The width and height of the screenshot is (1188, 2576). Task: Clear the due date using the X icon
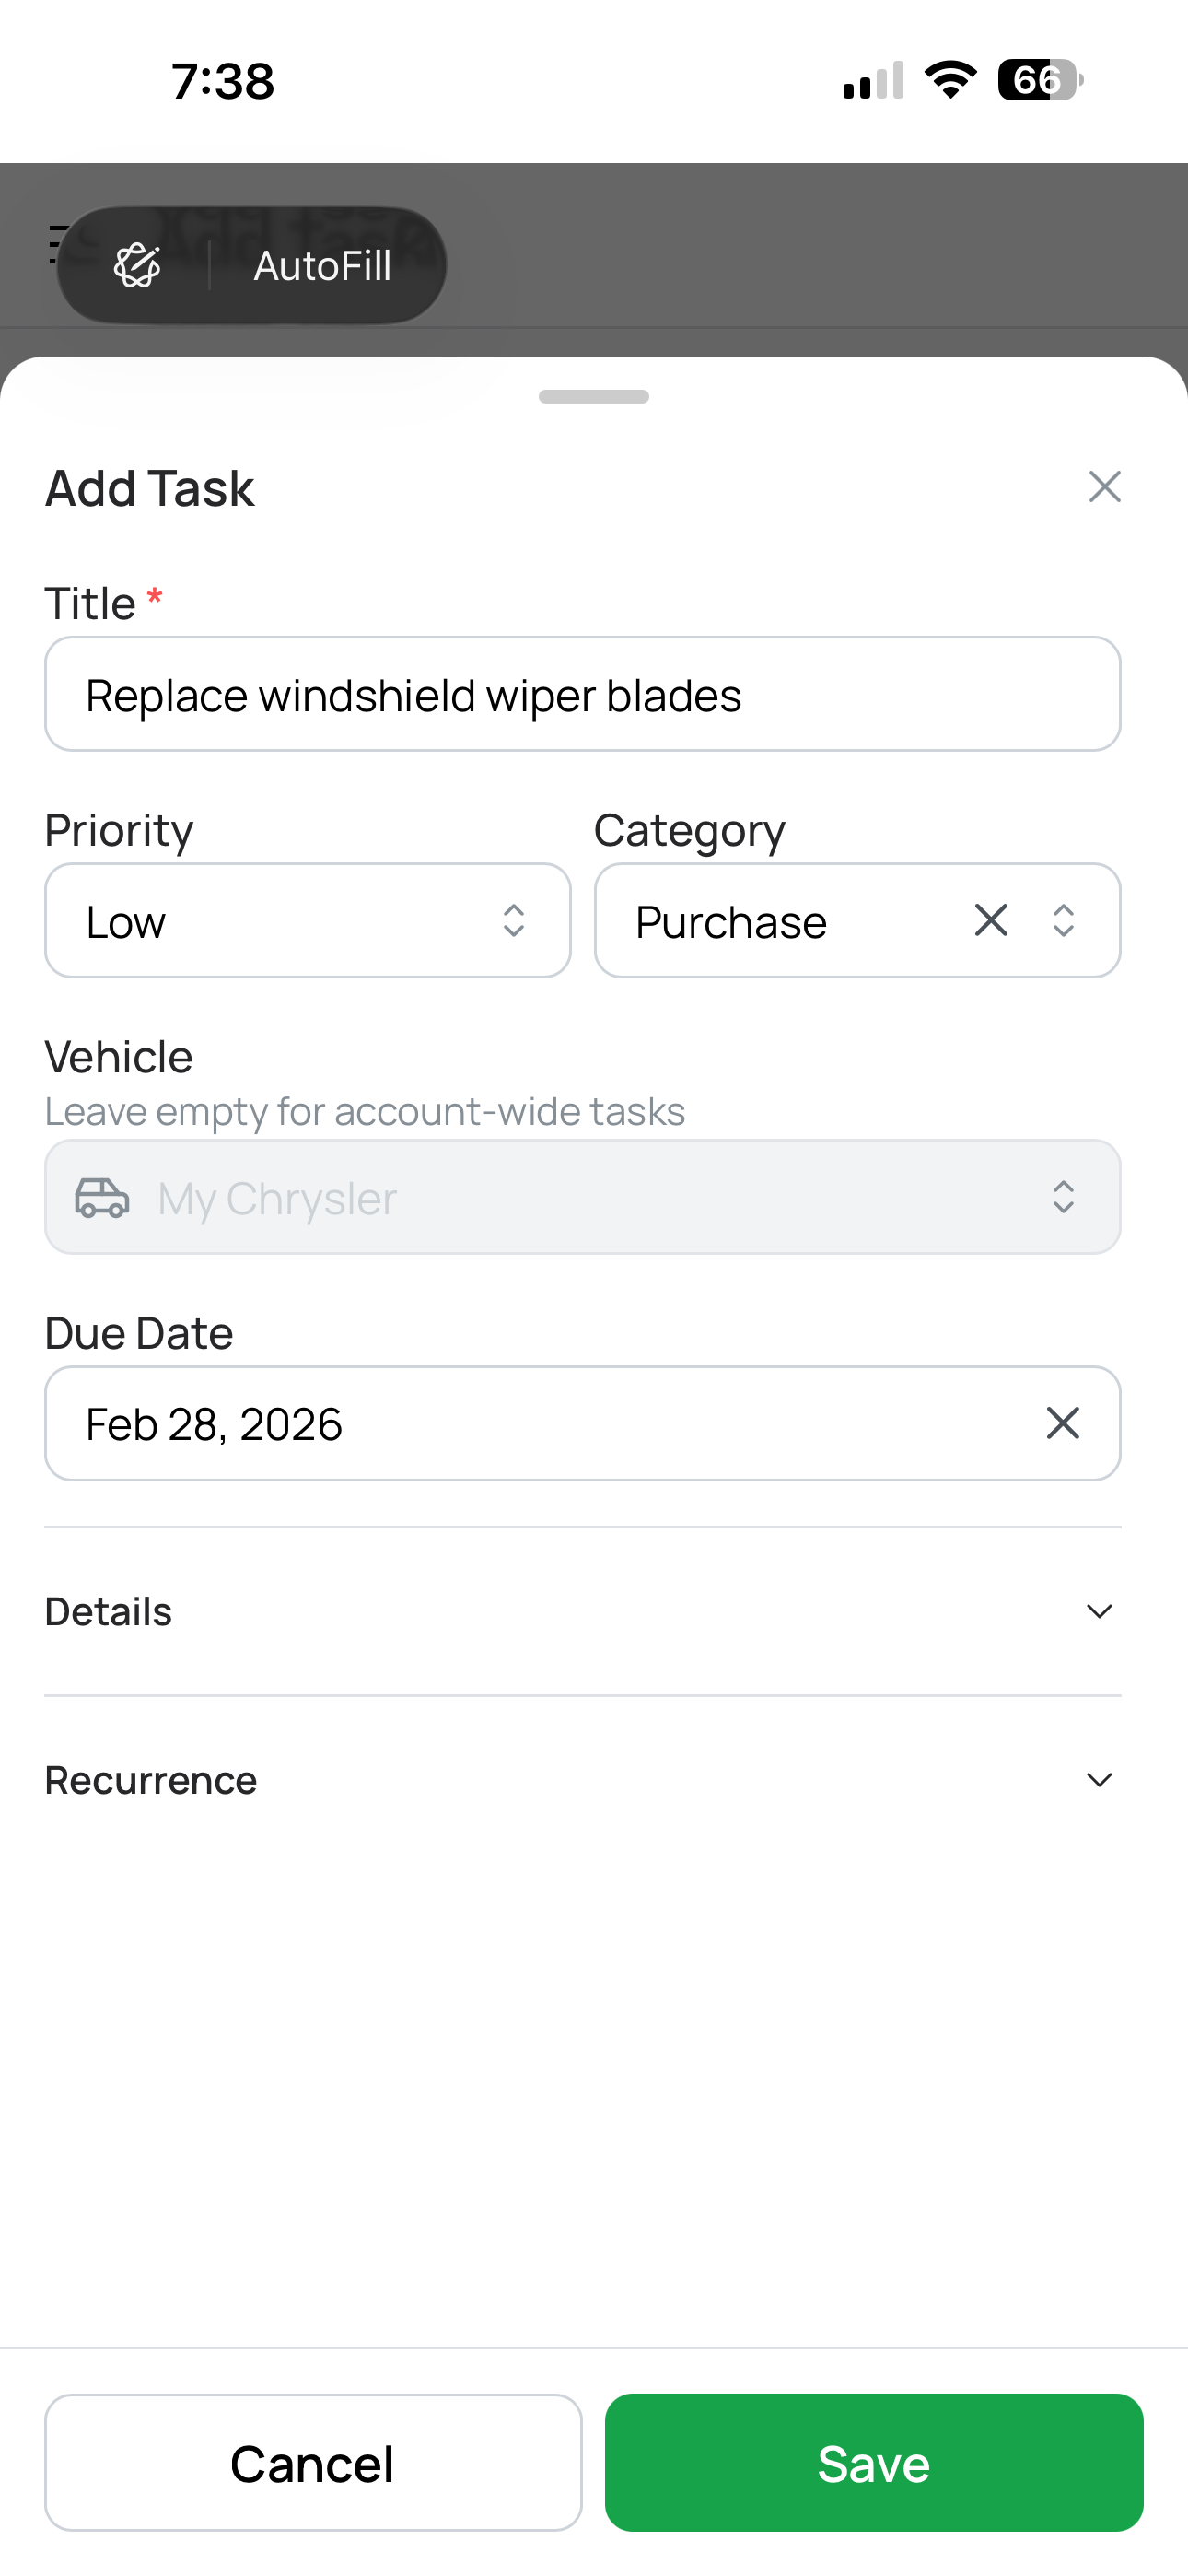tap(1062, 1423)
